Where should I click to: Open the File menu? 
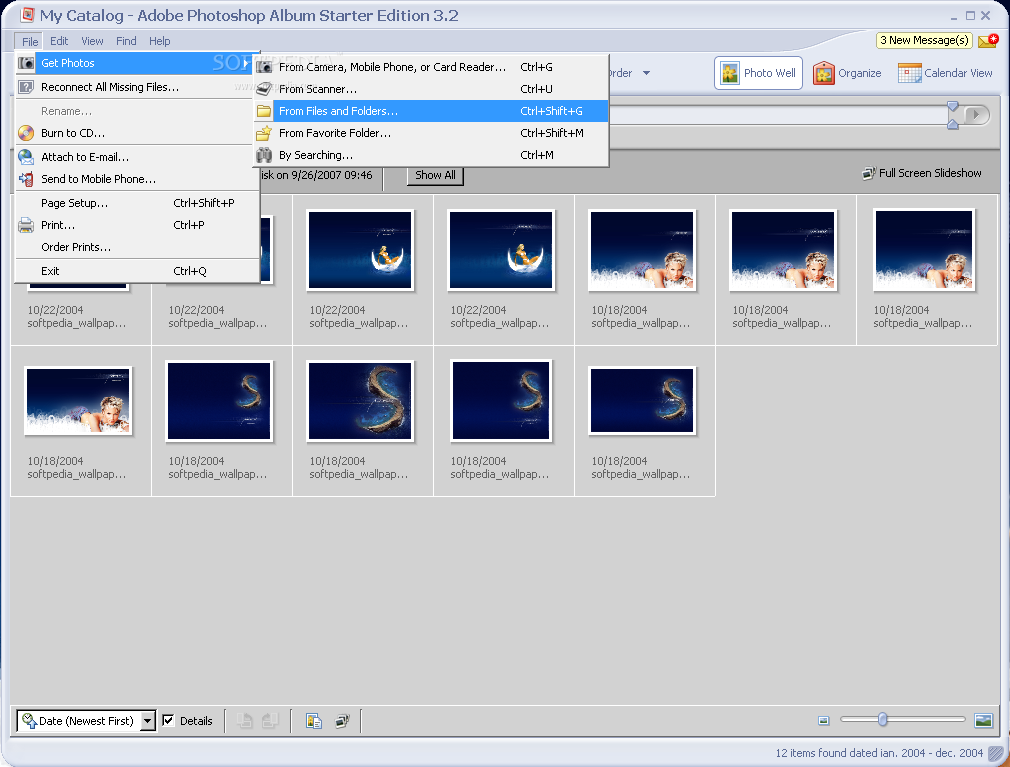pos(30,41)
